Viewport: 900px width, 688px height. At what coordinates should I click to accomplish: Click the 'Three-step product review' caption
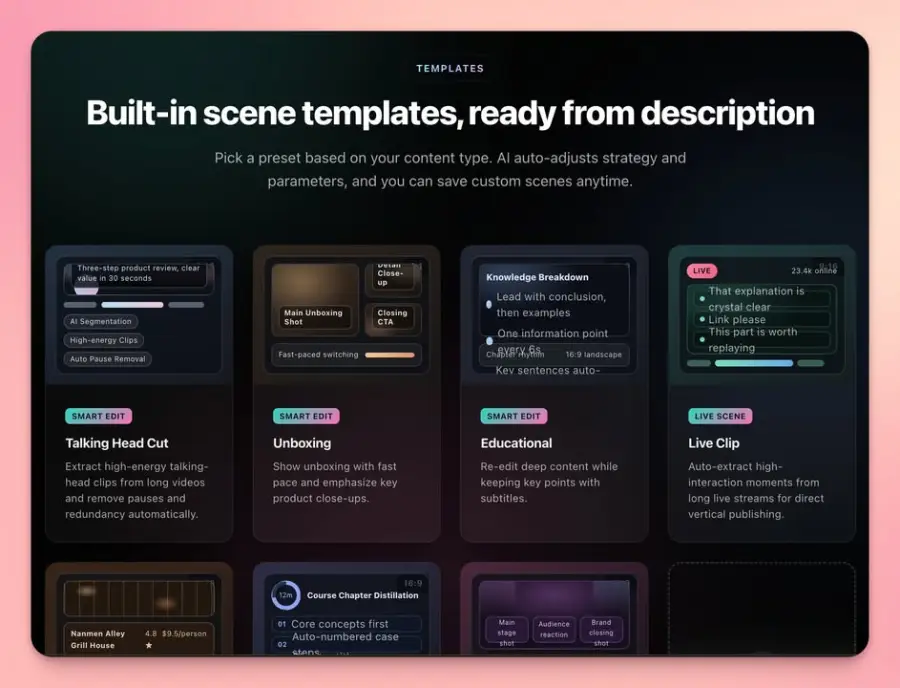pos(138,273)
